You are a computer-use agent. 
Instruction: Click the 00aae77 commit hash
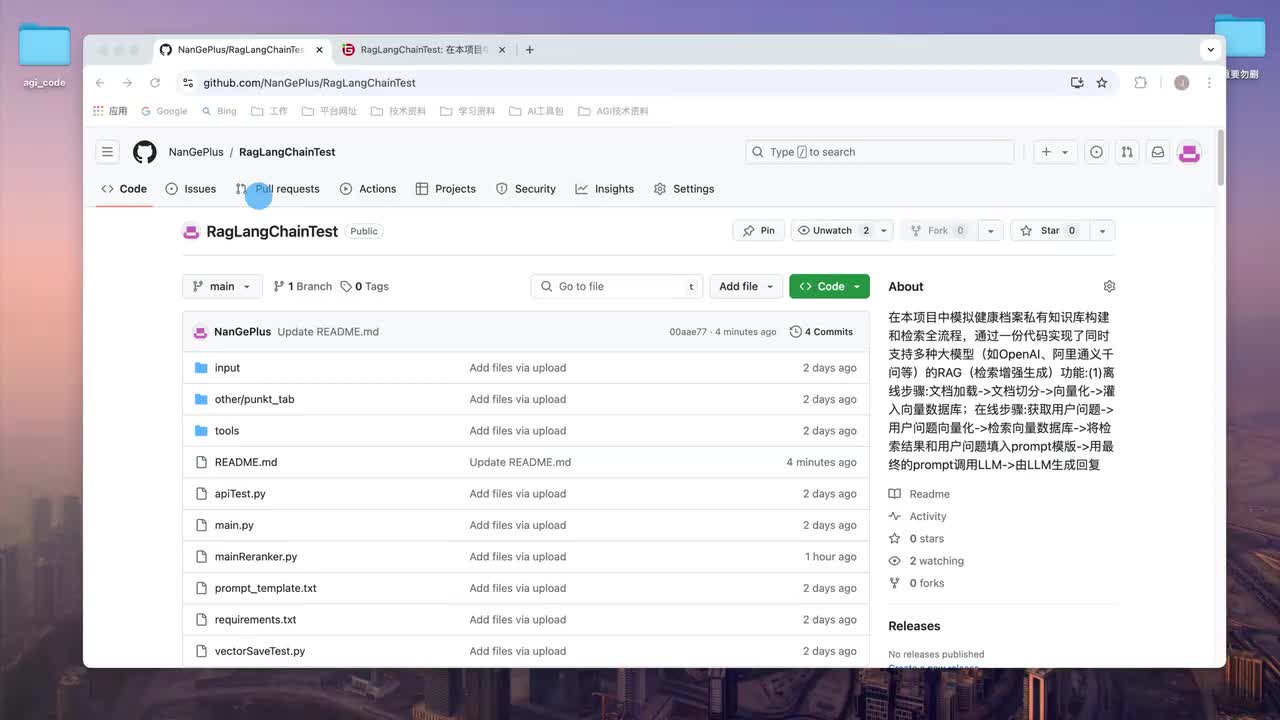pyautogui.click(x=688, y=332)
